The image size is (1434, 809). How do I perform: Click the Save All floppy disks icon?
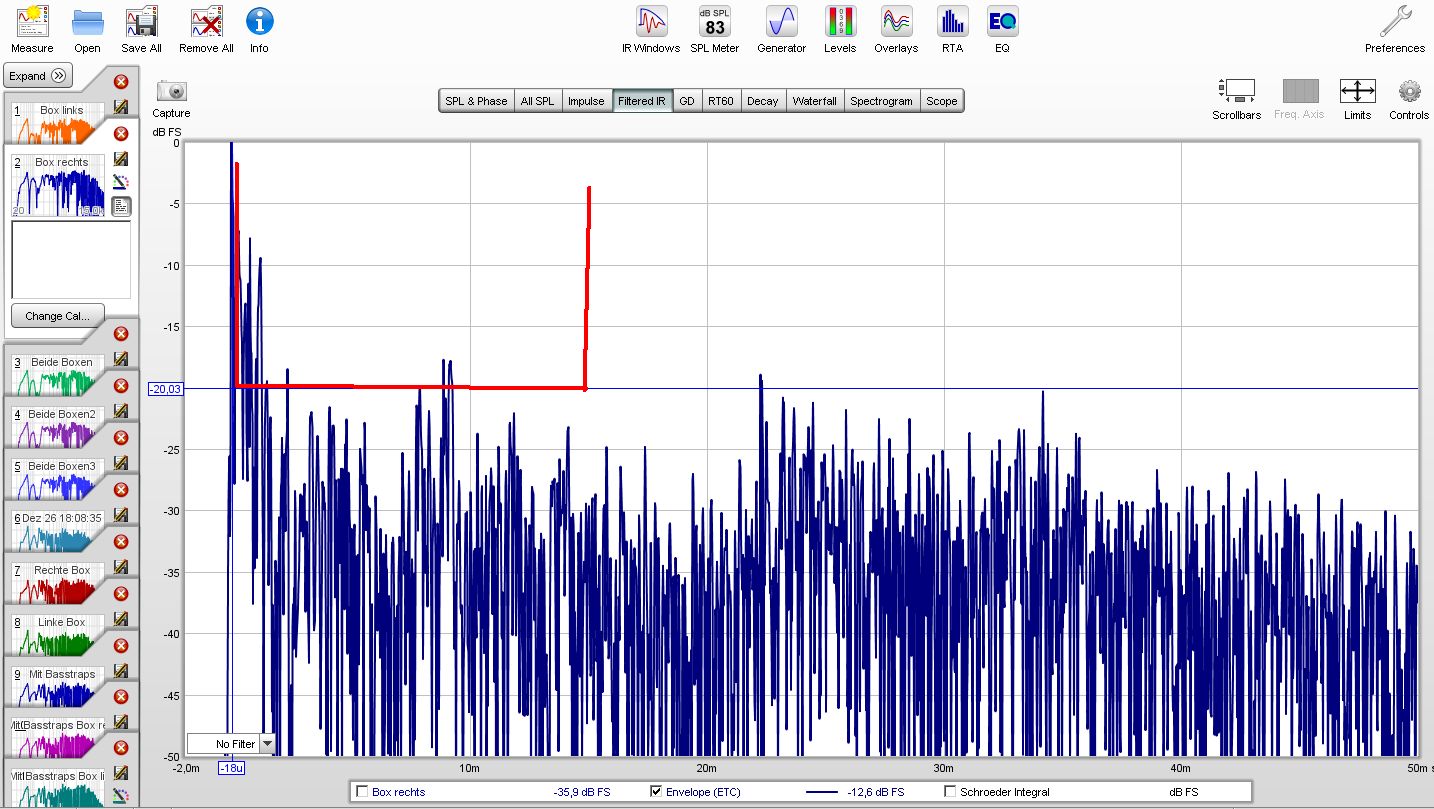[141, 21]
